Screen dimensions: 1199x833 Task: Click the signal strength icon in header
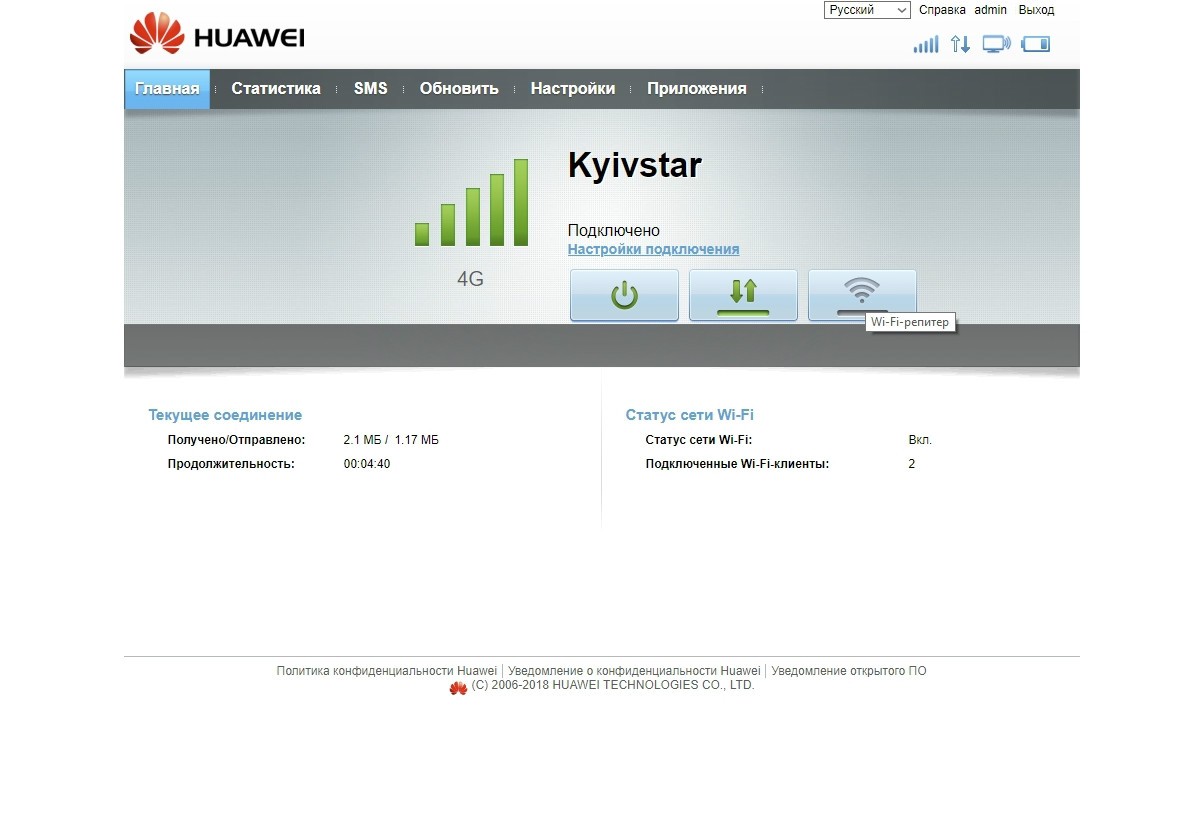925,44
